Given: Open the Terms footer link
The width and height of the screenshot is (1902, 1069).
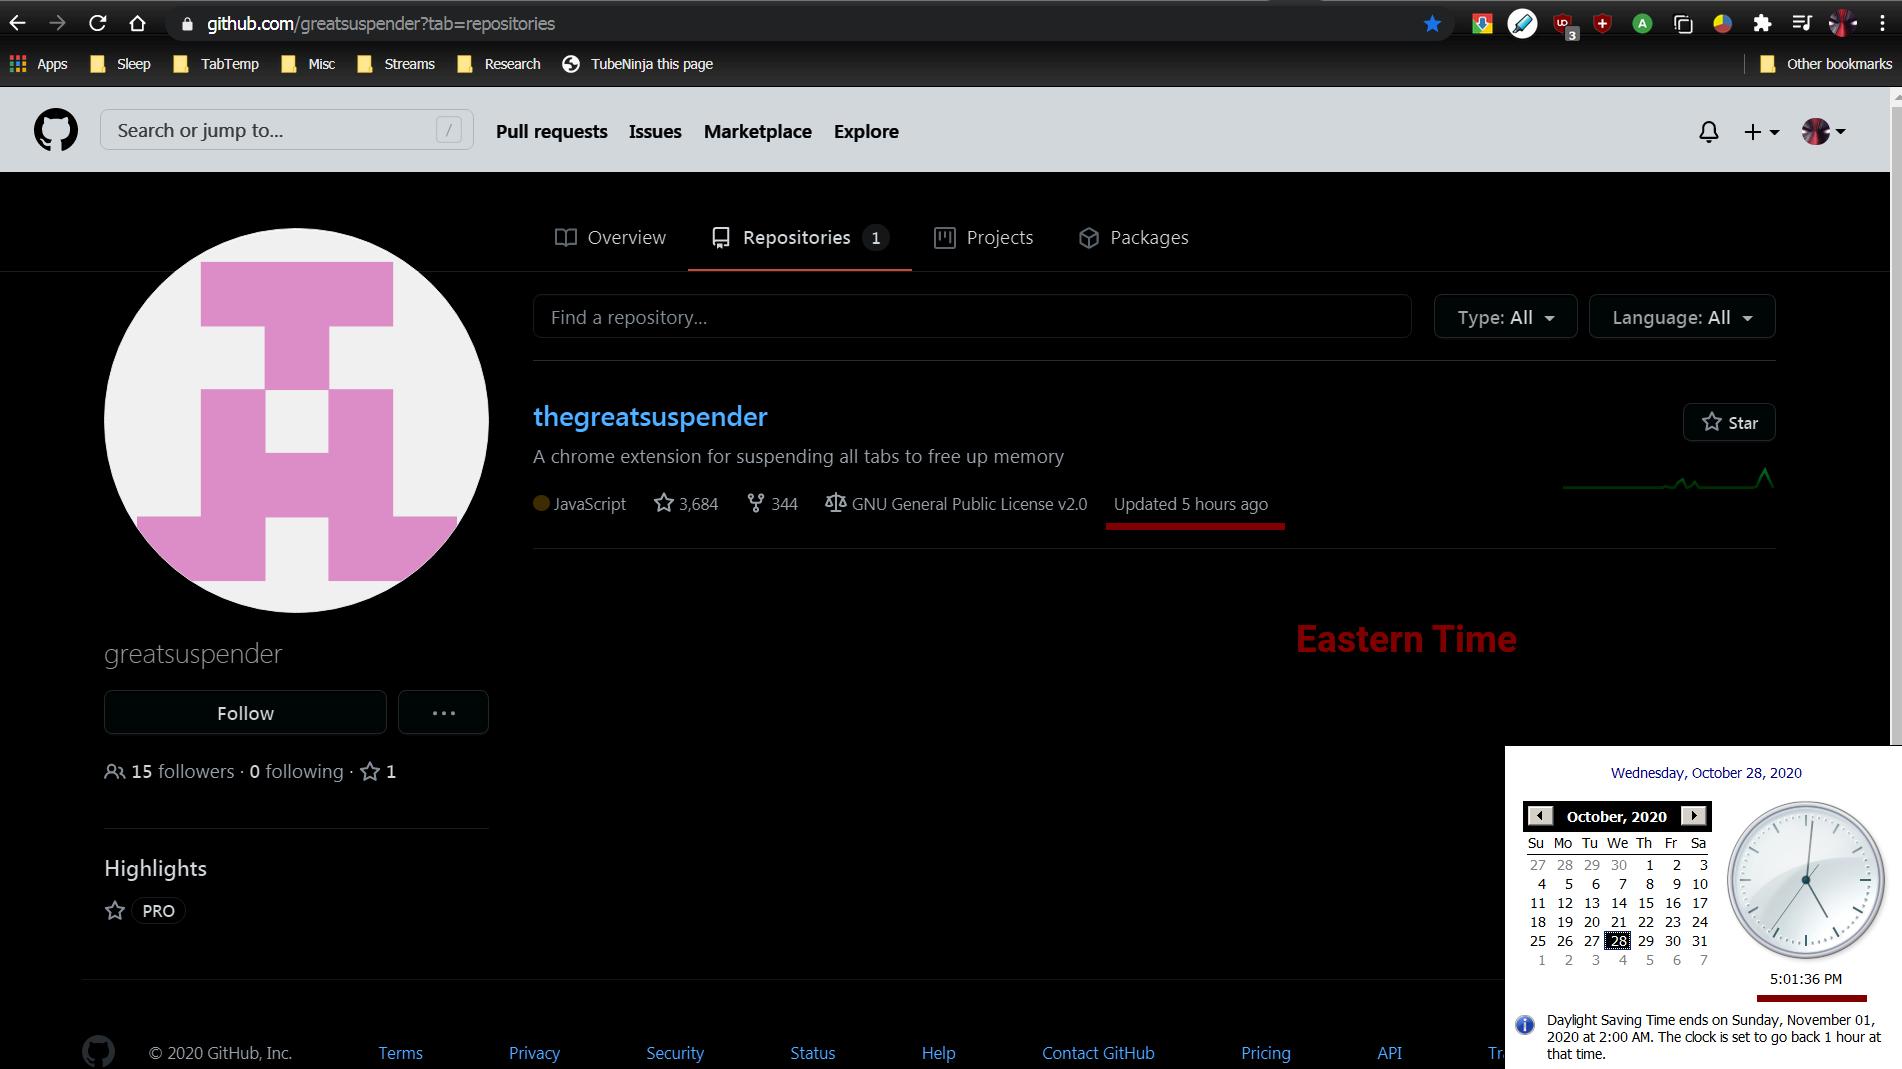Looking at the screenshot, I should [400, 1053].
